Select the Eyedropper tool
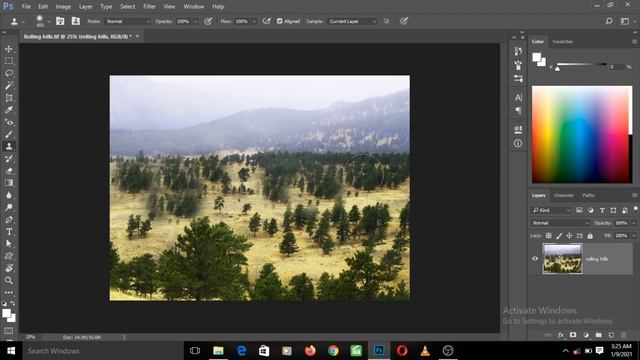 tap(9, 110)
